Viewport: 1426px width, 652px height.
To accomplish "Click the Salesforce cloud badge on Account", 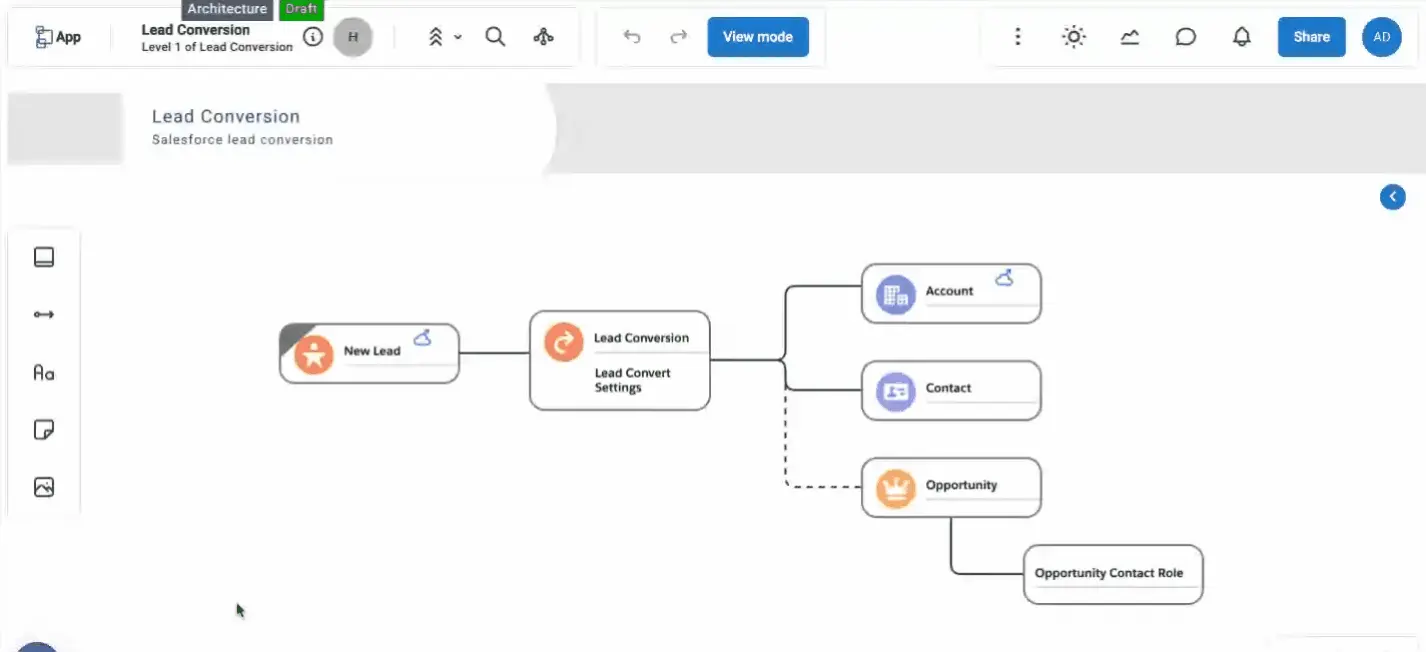I will click(1004, 278).
